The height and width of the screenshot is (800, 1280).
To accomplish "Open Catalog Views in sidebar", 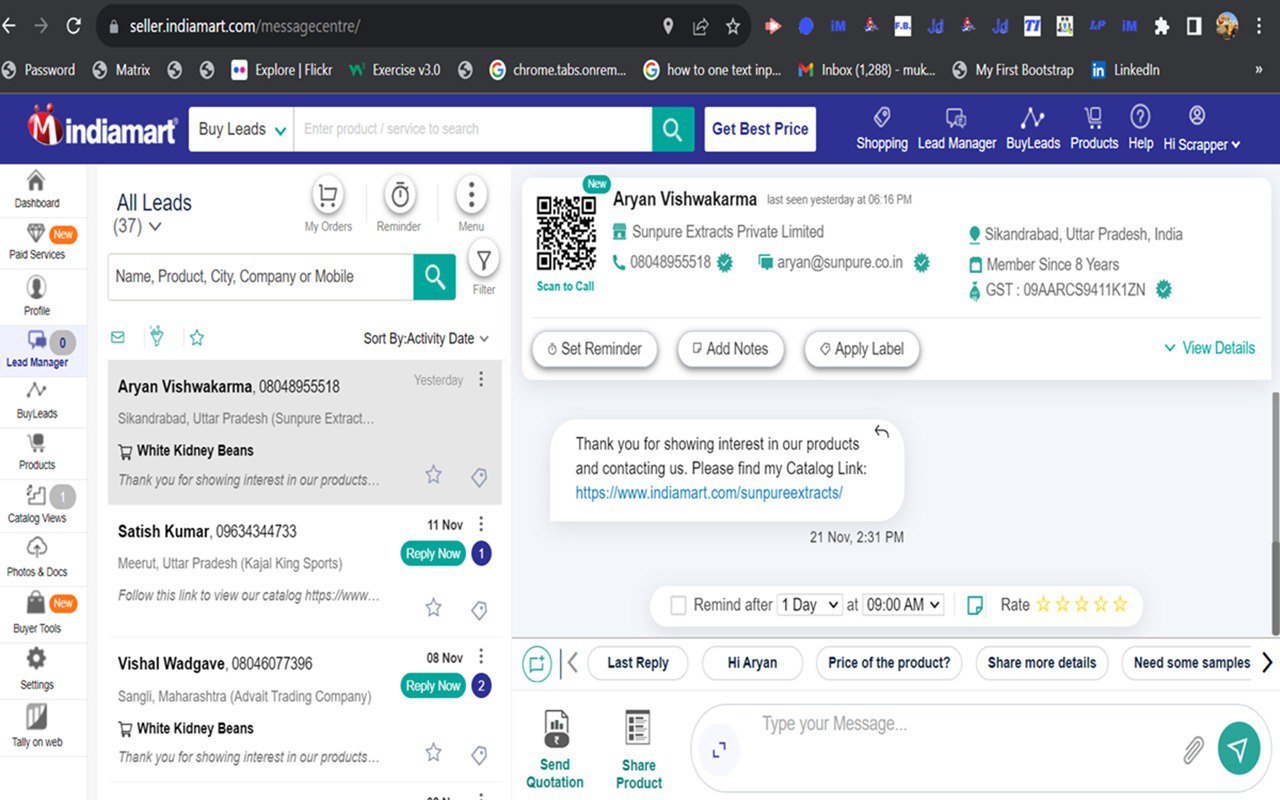I will (37, 503).
